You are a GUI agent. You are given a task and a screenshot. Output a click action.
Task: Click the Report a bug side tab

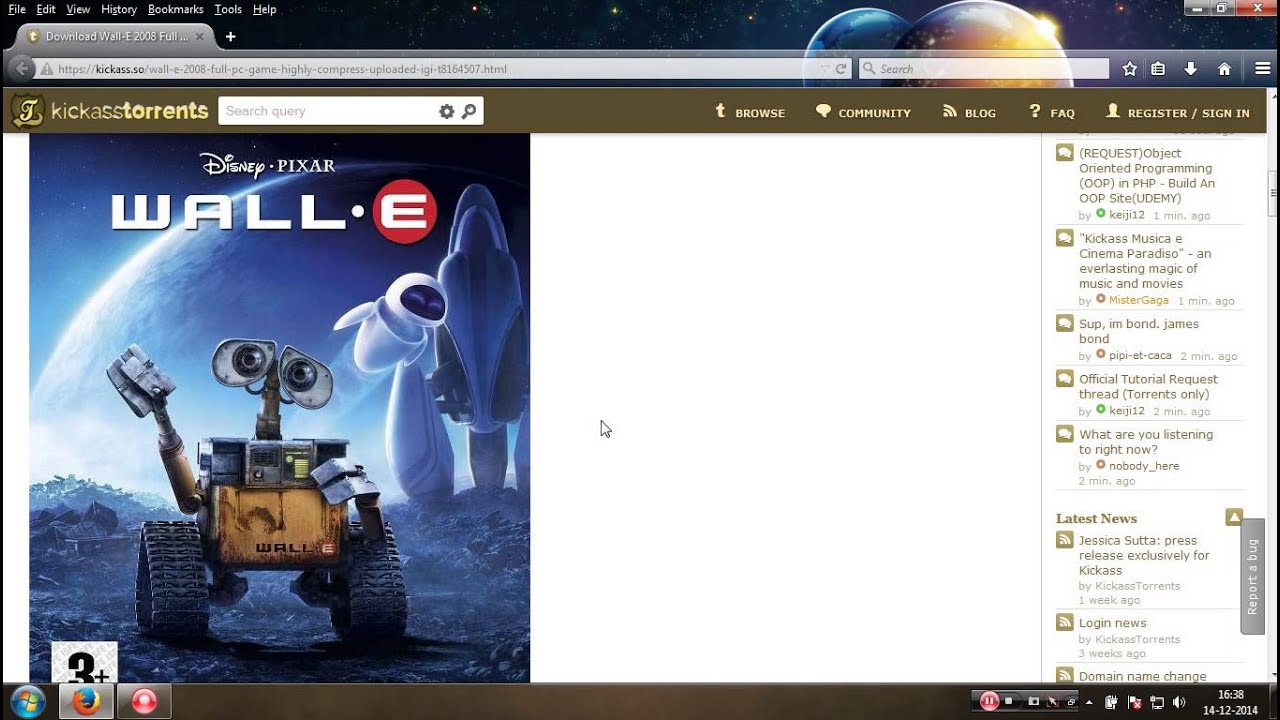point(1253,576)
